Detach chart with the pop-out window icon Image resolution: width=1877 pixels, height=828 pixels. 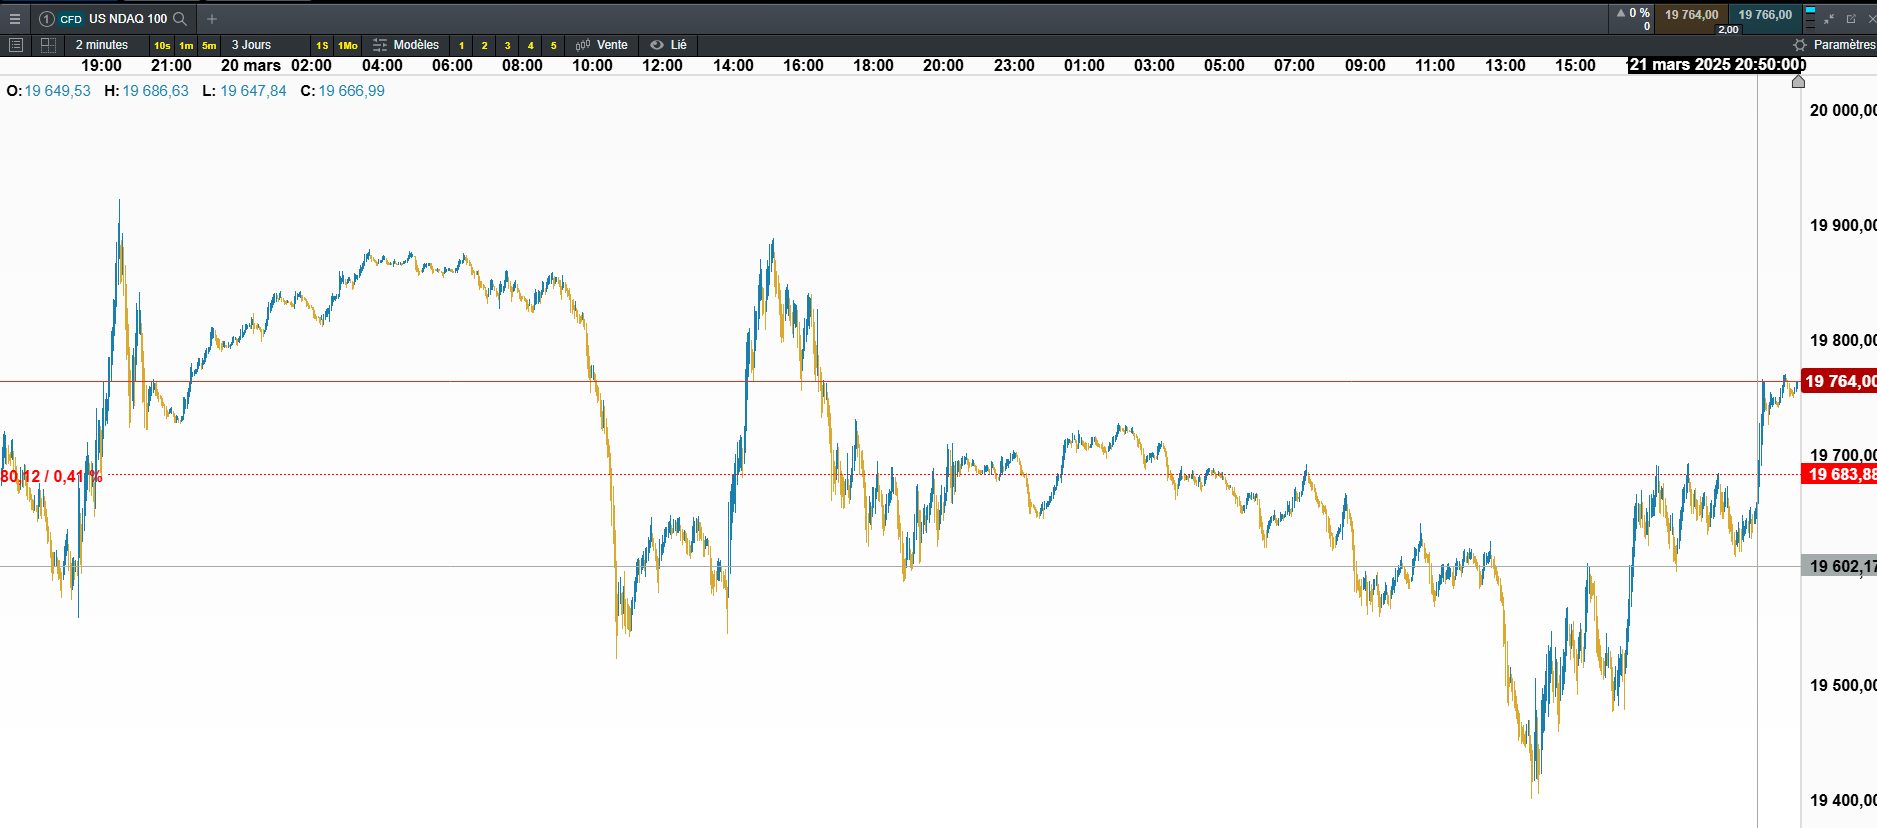point(1851,19)
